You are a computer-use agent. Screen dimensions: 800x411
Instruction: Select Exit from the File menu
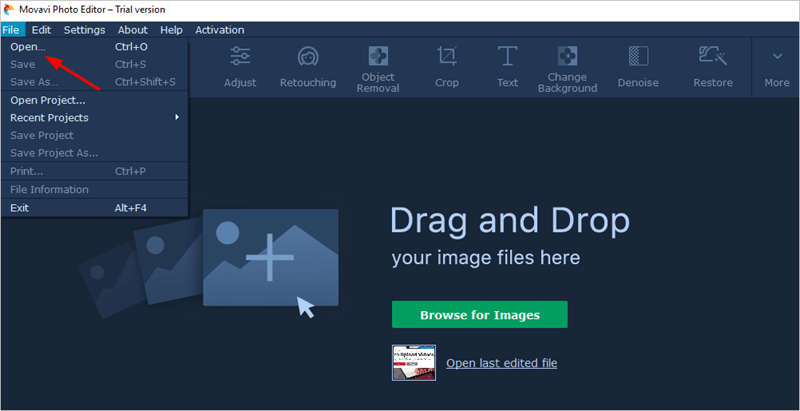pyautogui.click(x=94, y=208)
